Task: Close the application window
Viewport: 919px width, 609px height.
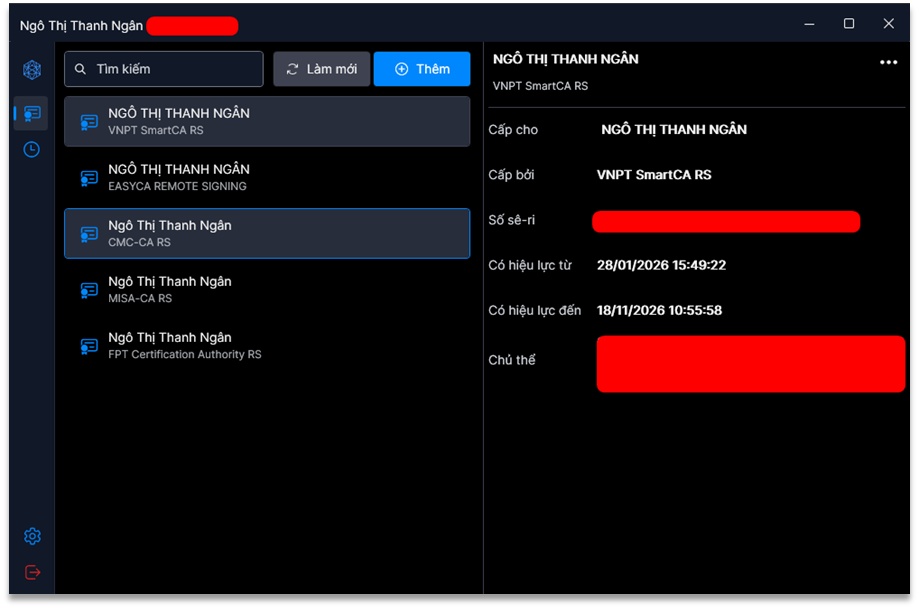Action: pos(889,23)
